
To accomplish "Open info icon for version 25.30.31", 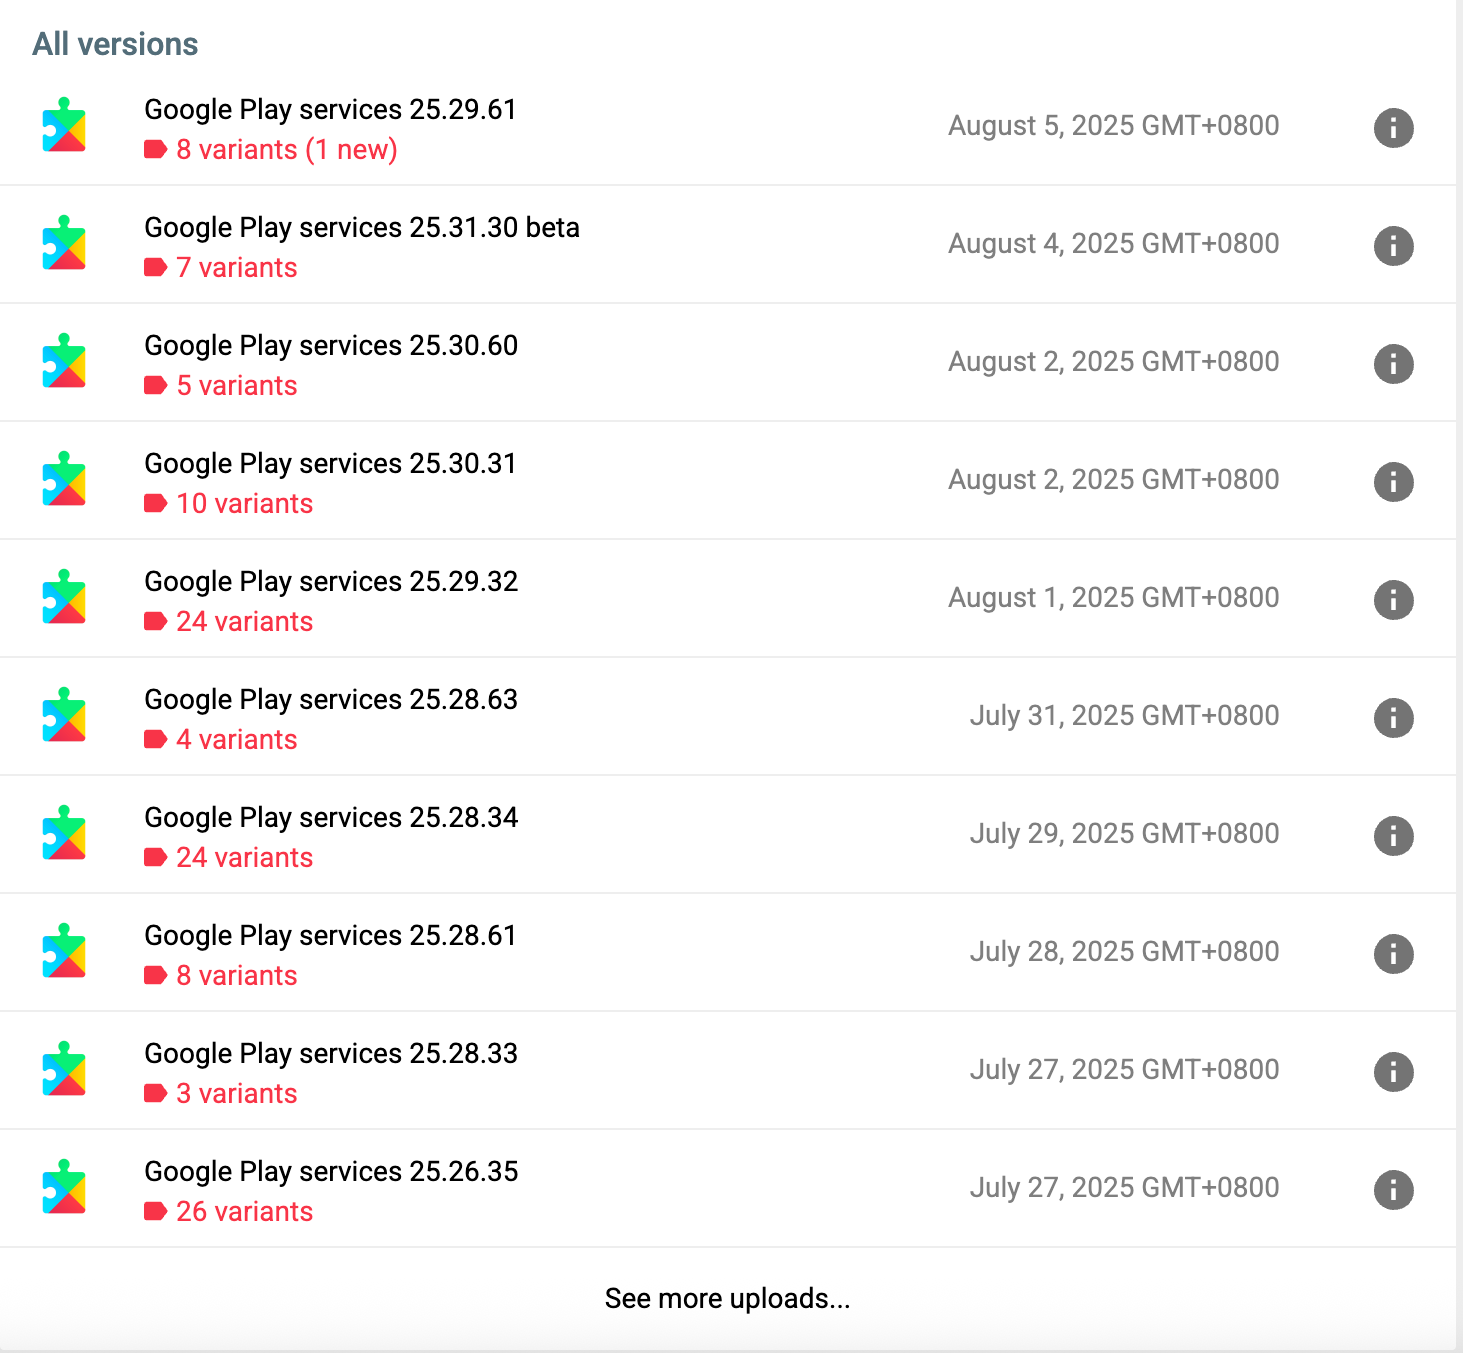I will pos(1393,482).
